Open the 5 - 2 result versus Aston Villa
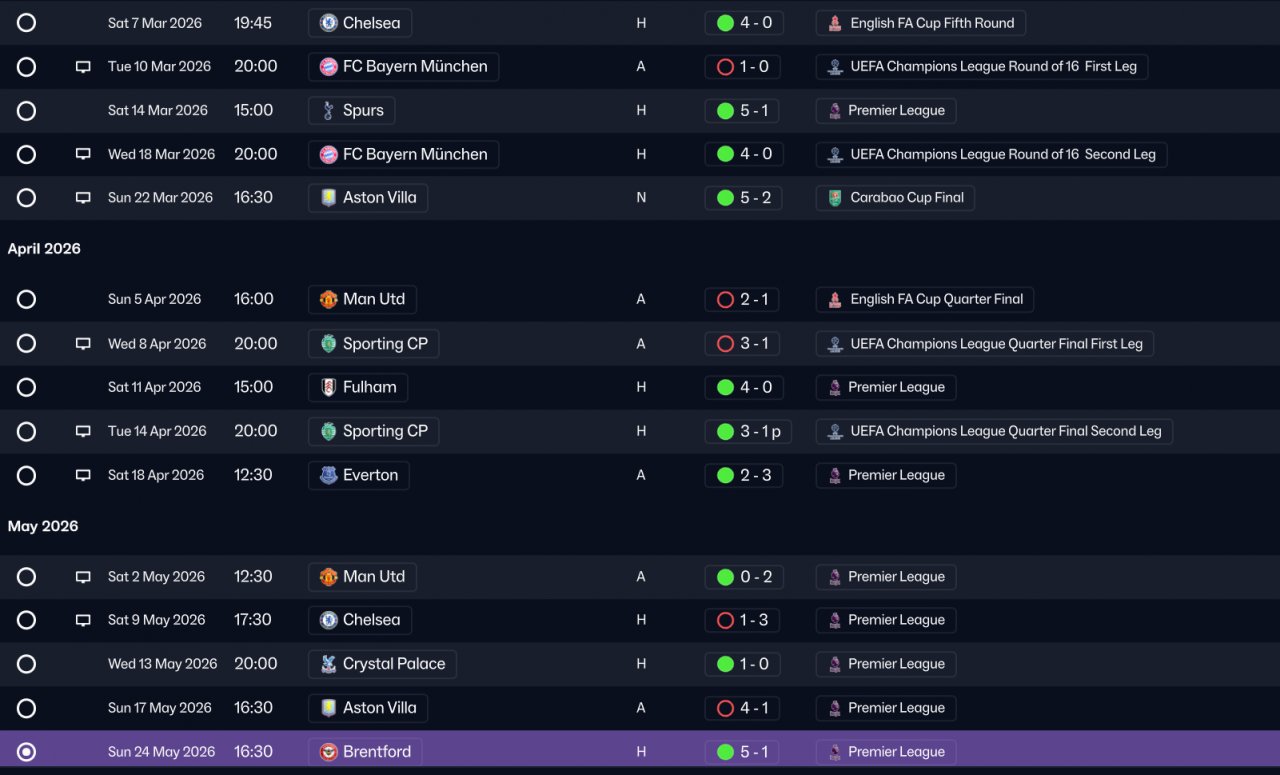 pos(743,198)
